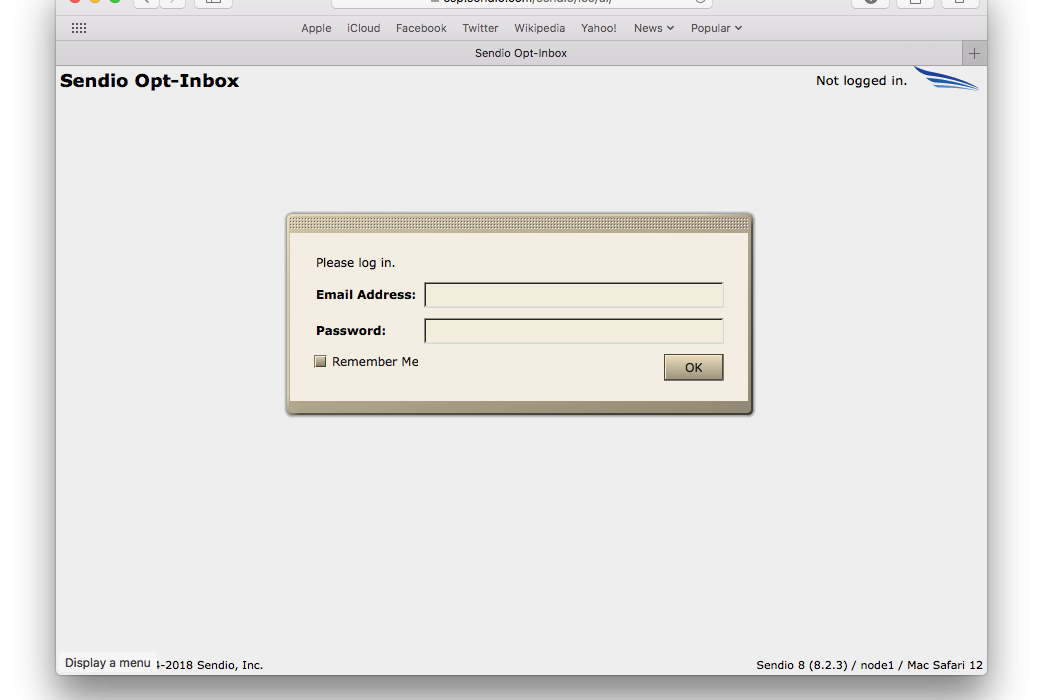1043x700 pixels.
Task: Open the Apple bookmark
Action: pos(316,28)
